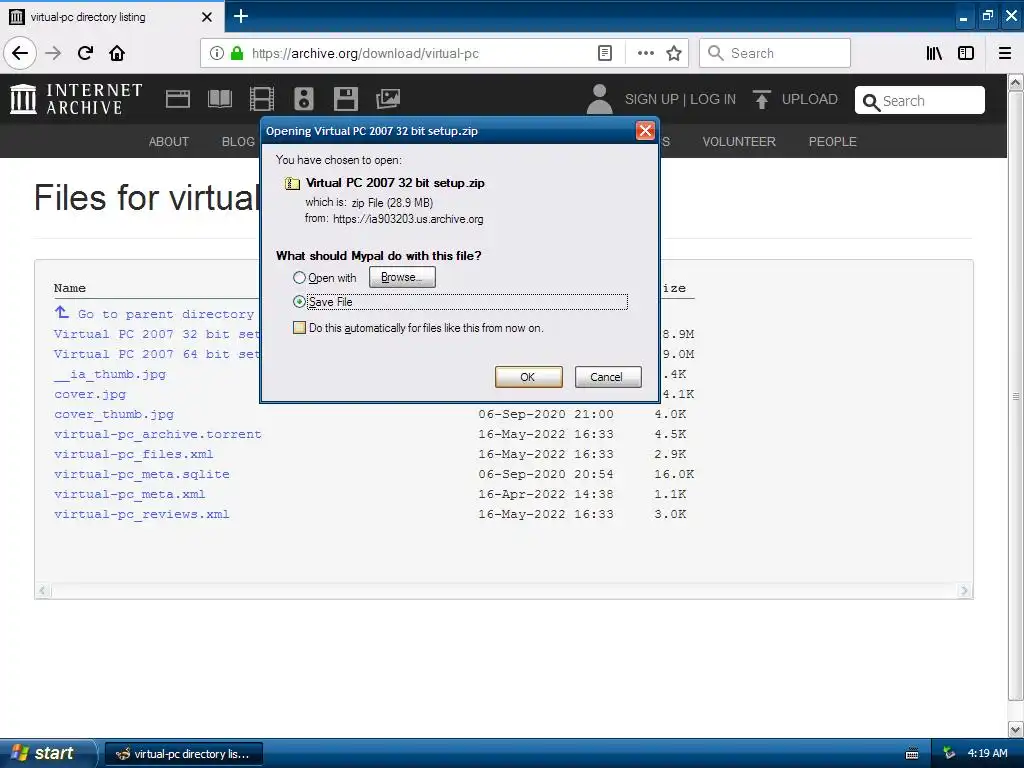The image size is (1024, 768).
Task: Open virtual-pc_meta.xml link
Action: point(129,494)
